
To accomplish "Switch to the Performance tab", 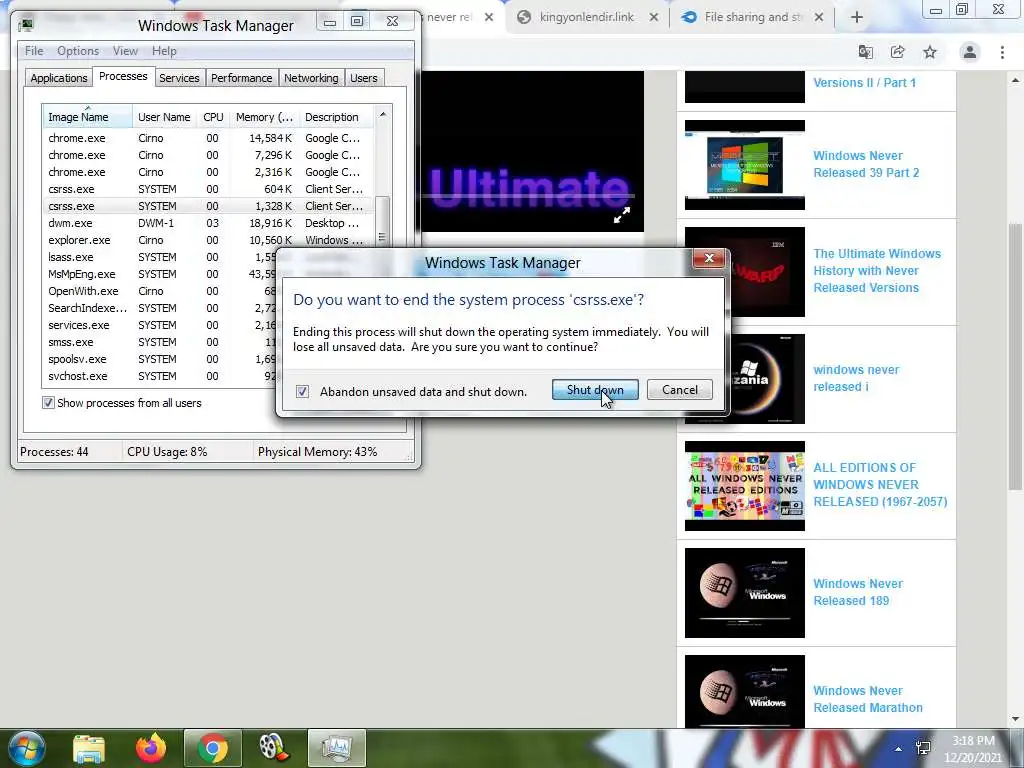I will coord(241,78).
